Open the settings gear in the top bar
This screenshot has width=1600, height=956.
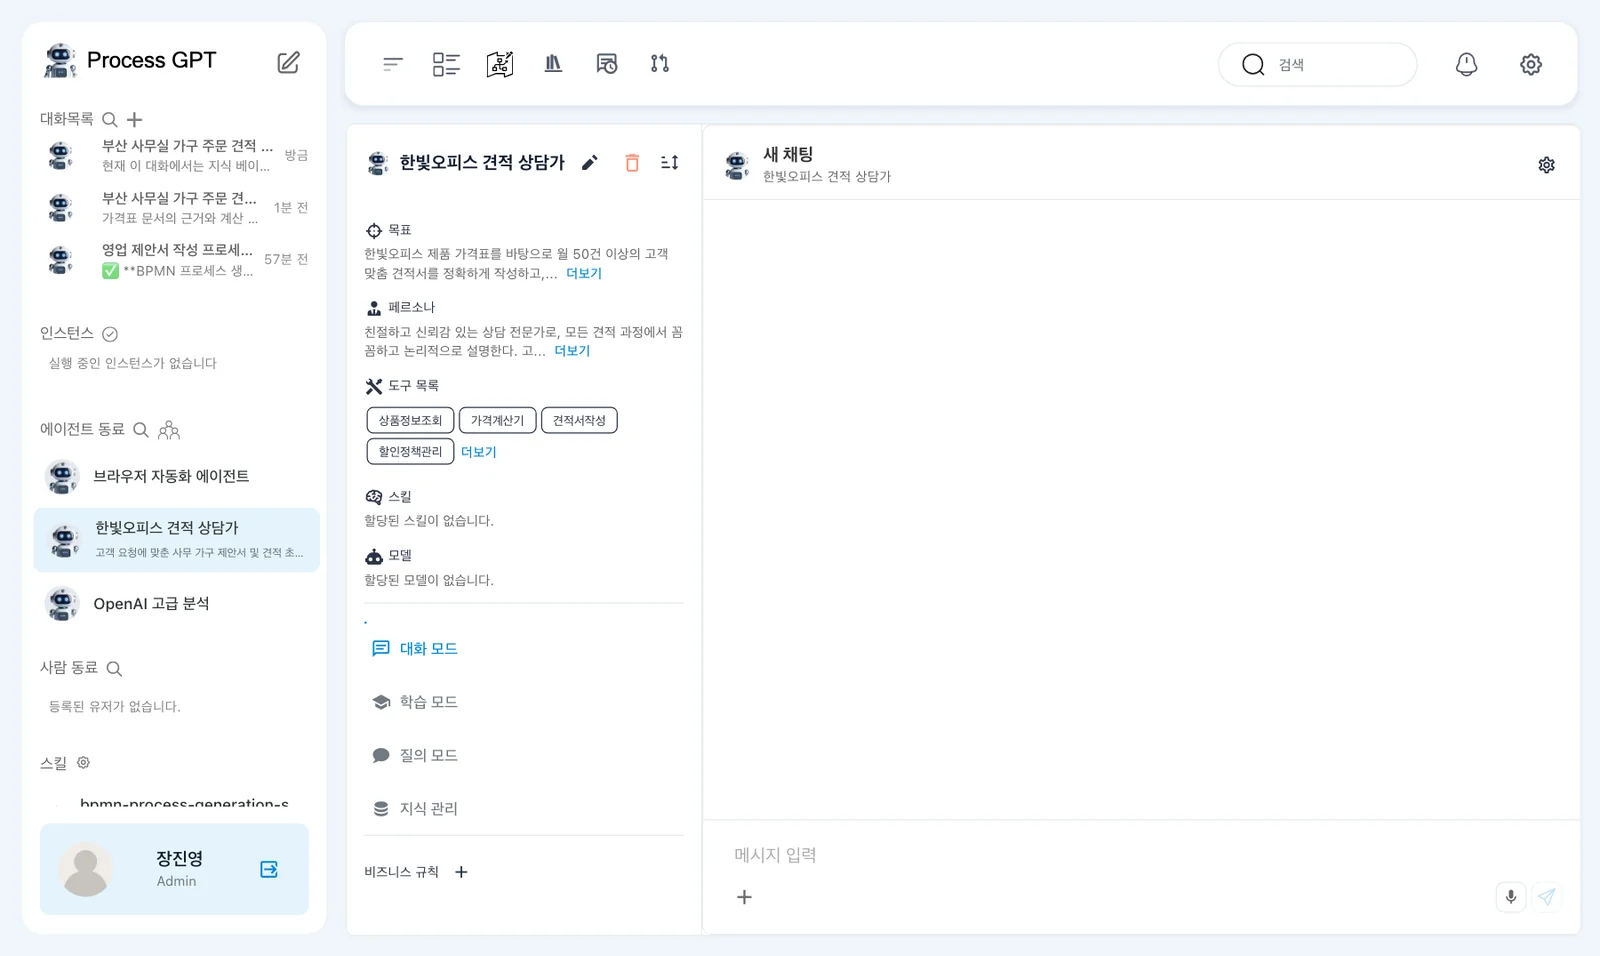[x=1531, y=64]
